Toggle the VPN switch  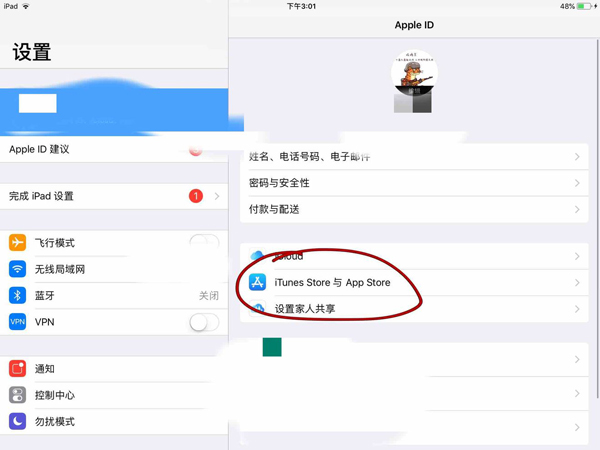point(204,322)
